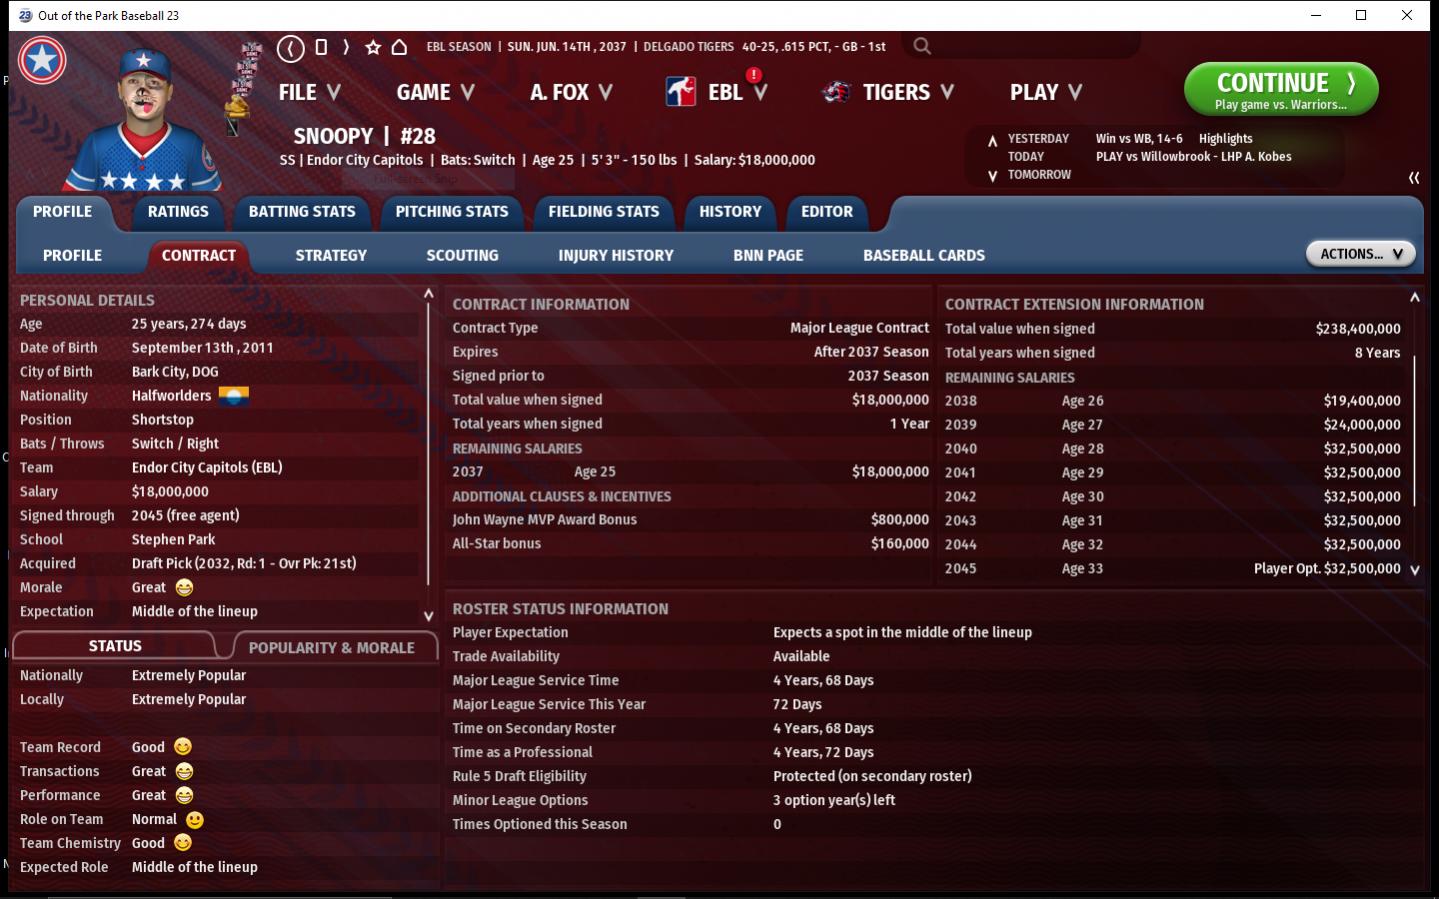Image resolution: width=1439 pixels, height=899 pixels.
Task: Click the Tigers team logo icon
Action: coord(836,92)
